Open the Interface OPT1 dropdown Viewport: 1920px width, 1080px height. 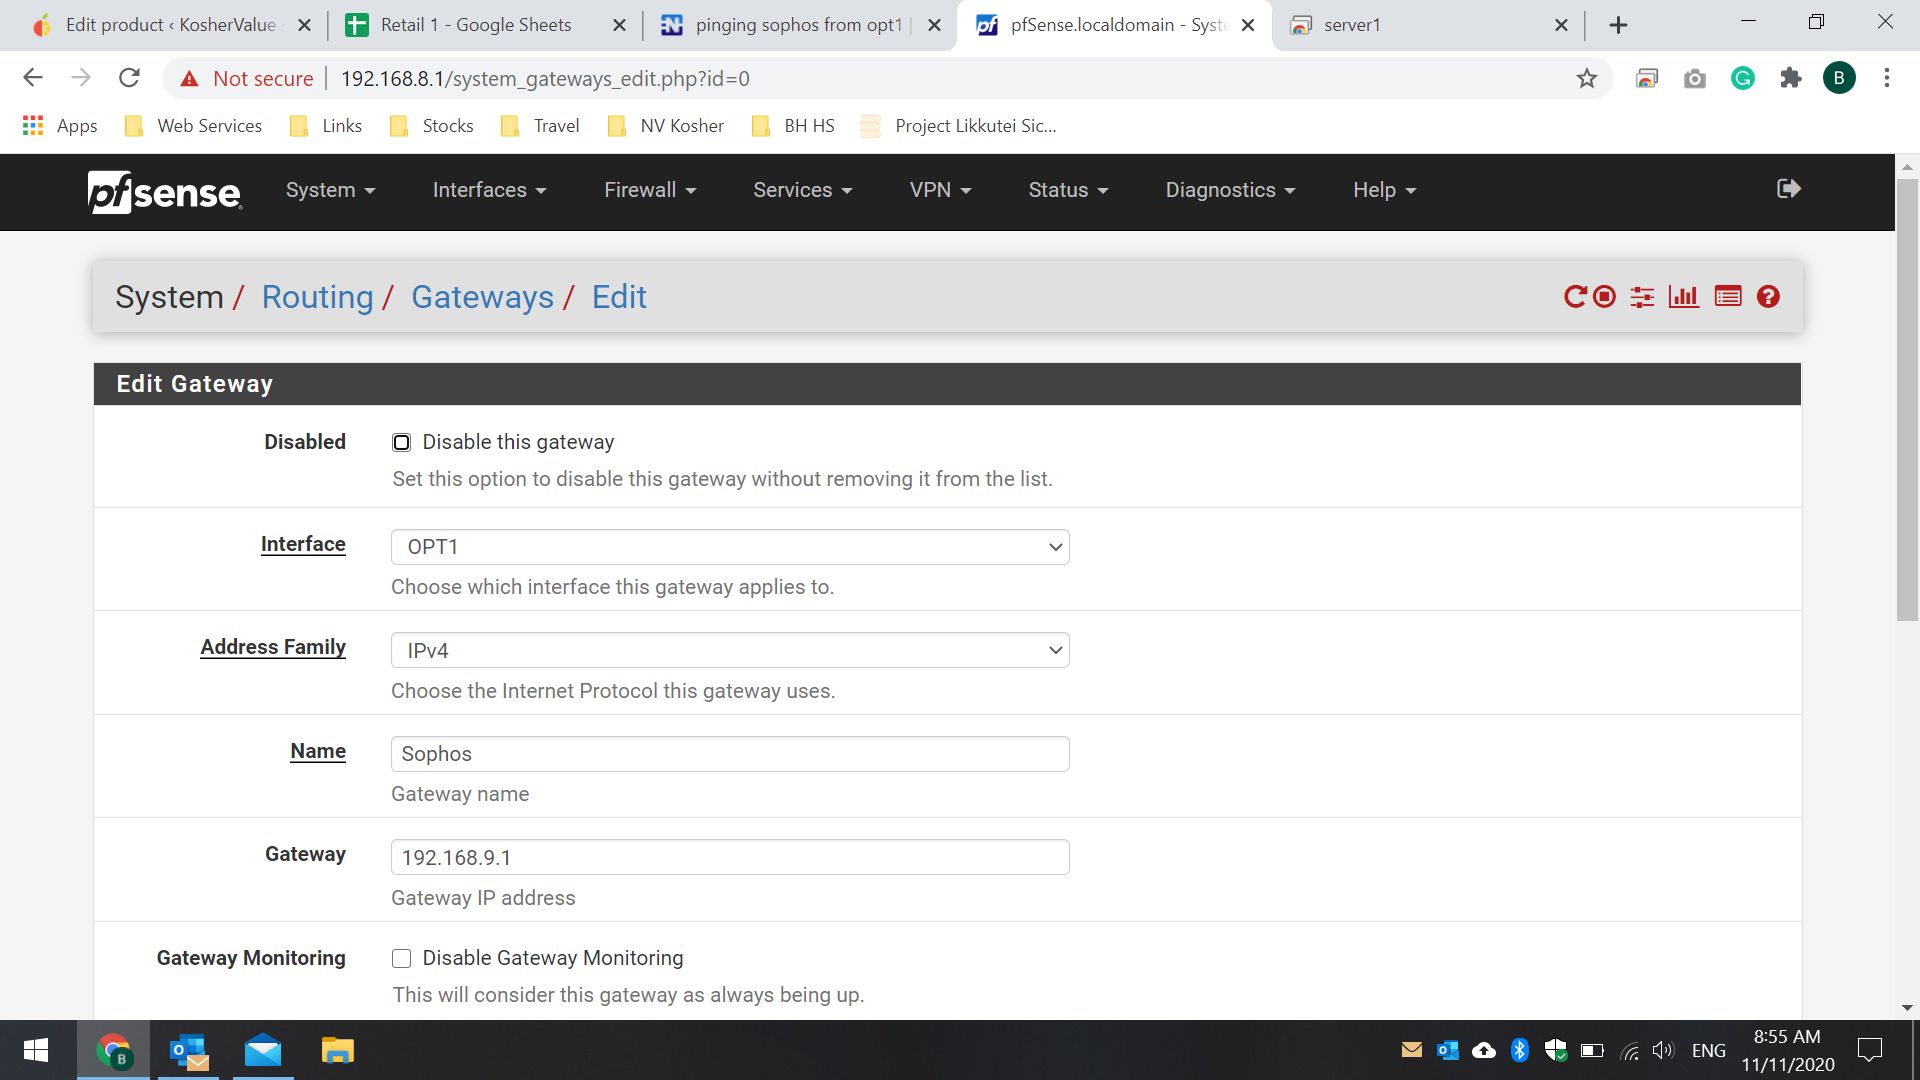[x=730, y=547]
